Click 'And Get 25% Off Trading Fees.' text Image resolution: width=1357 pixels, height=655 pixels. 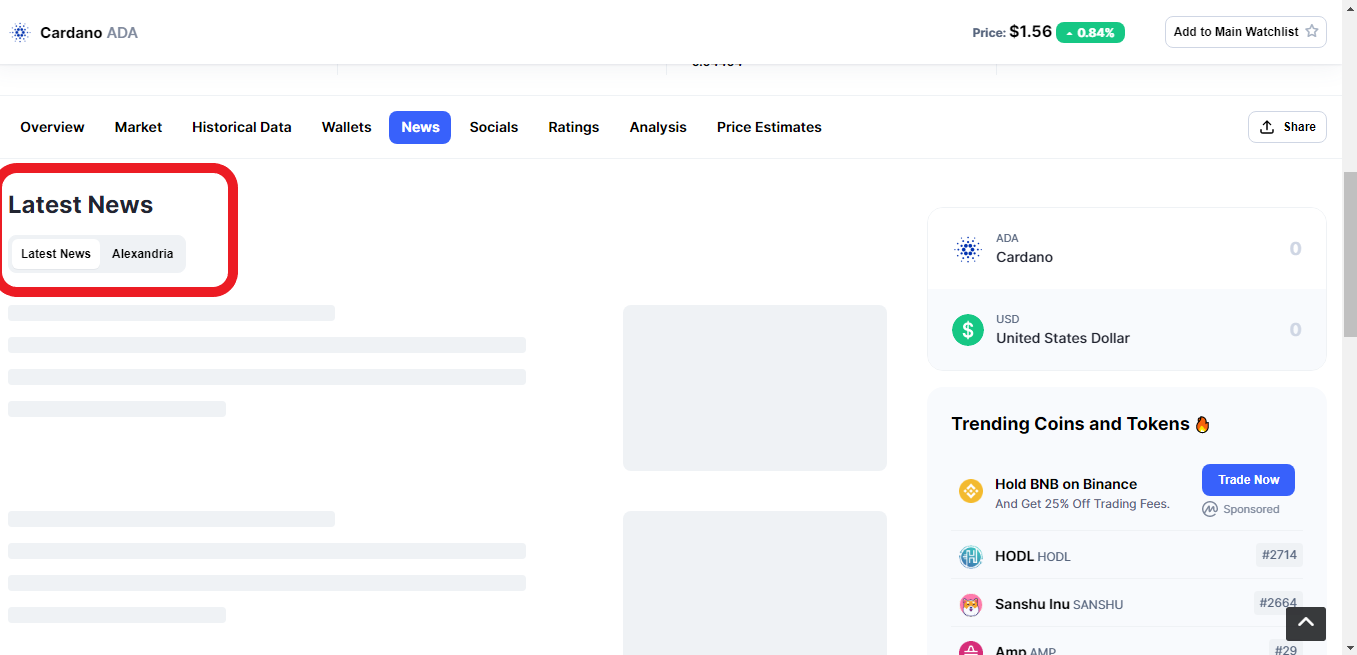click(x=1082, y=504)
